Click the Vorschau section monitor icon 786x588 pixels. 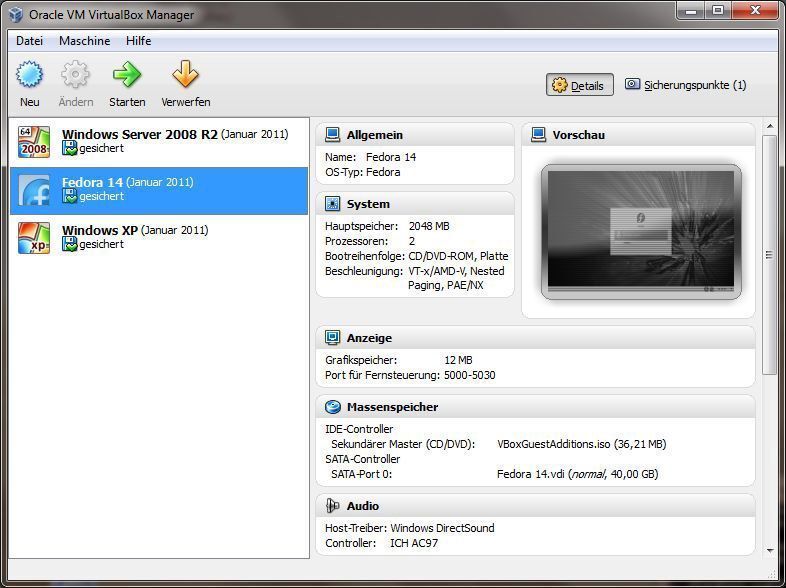pyautogui.click(x=538, y=135)
